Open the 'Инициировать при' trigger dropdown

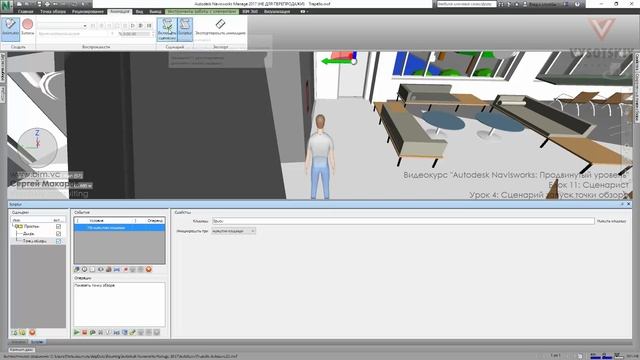233,231
